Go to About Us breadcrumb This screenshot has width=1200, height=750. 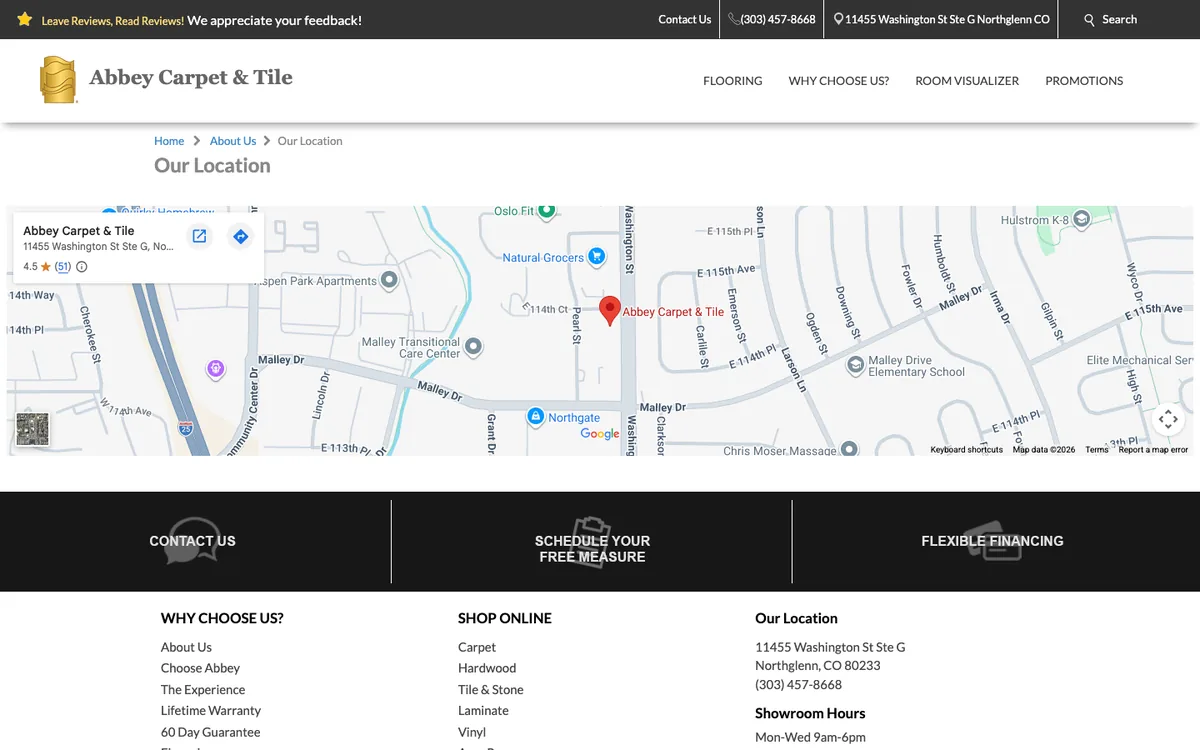tap(233, 141)
